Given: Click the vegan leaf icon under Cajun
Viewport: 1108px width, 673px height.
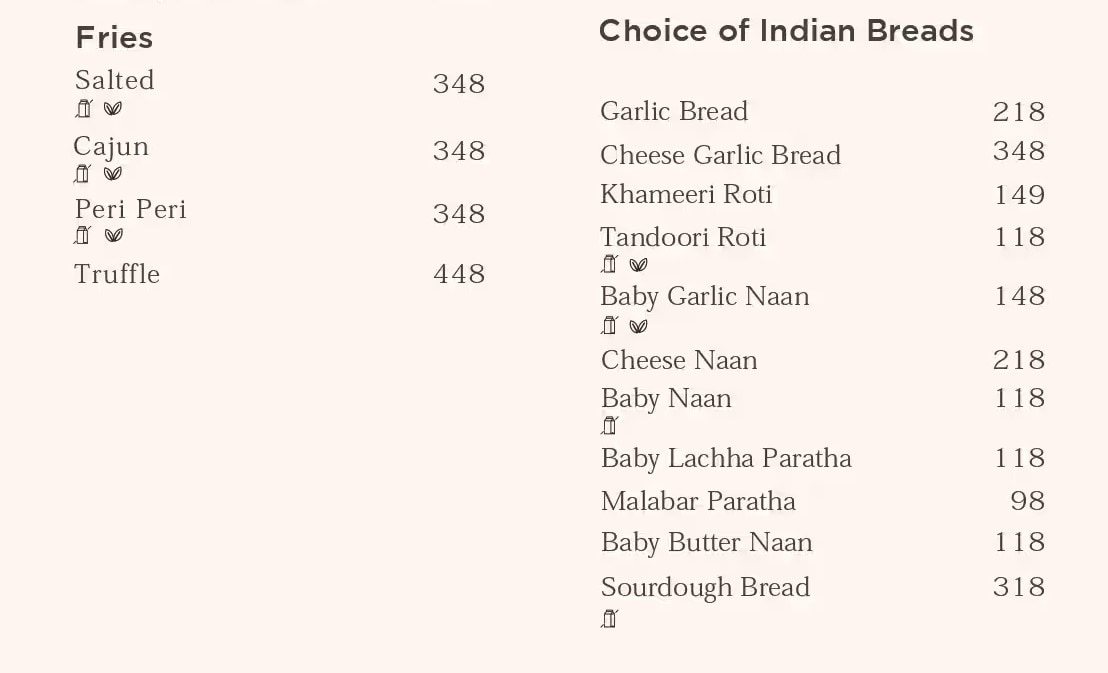Looking at the screenshot, I should click(113, 174).
